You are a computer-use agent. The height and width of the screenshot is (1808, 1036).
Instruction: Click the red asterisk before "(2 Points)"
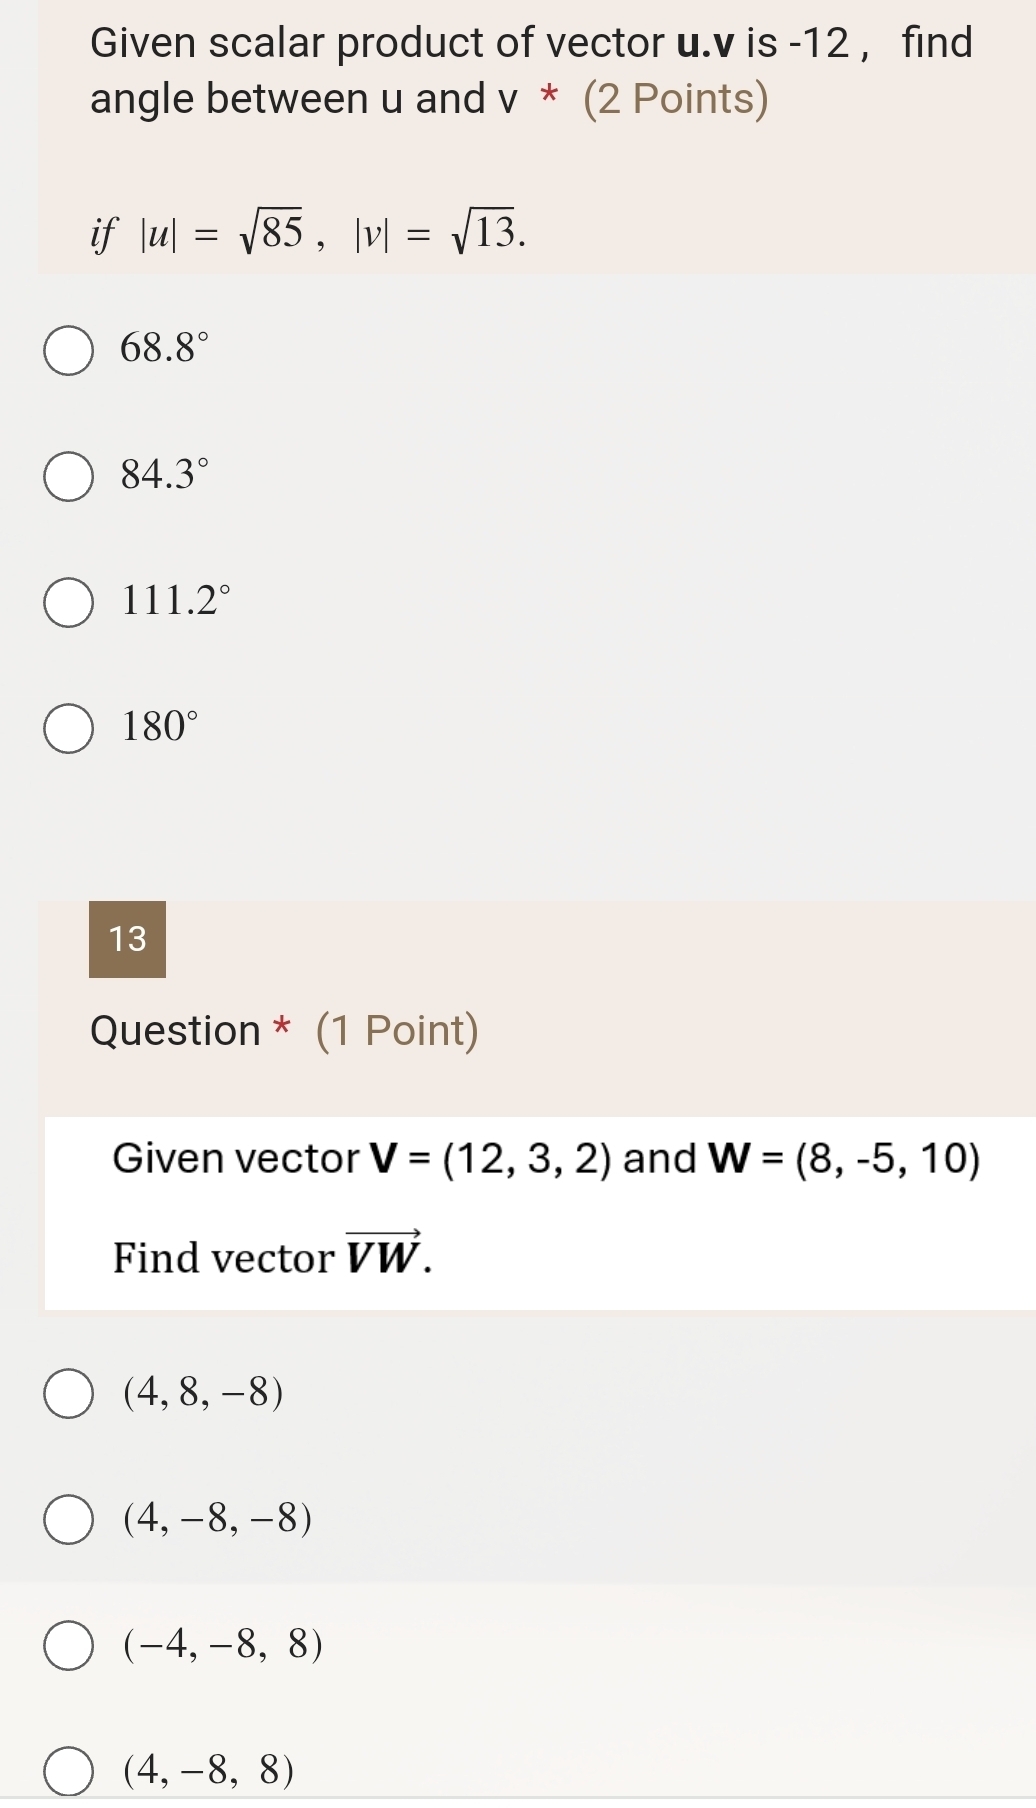(x=549, y=97)
